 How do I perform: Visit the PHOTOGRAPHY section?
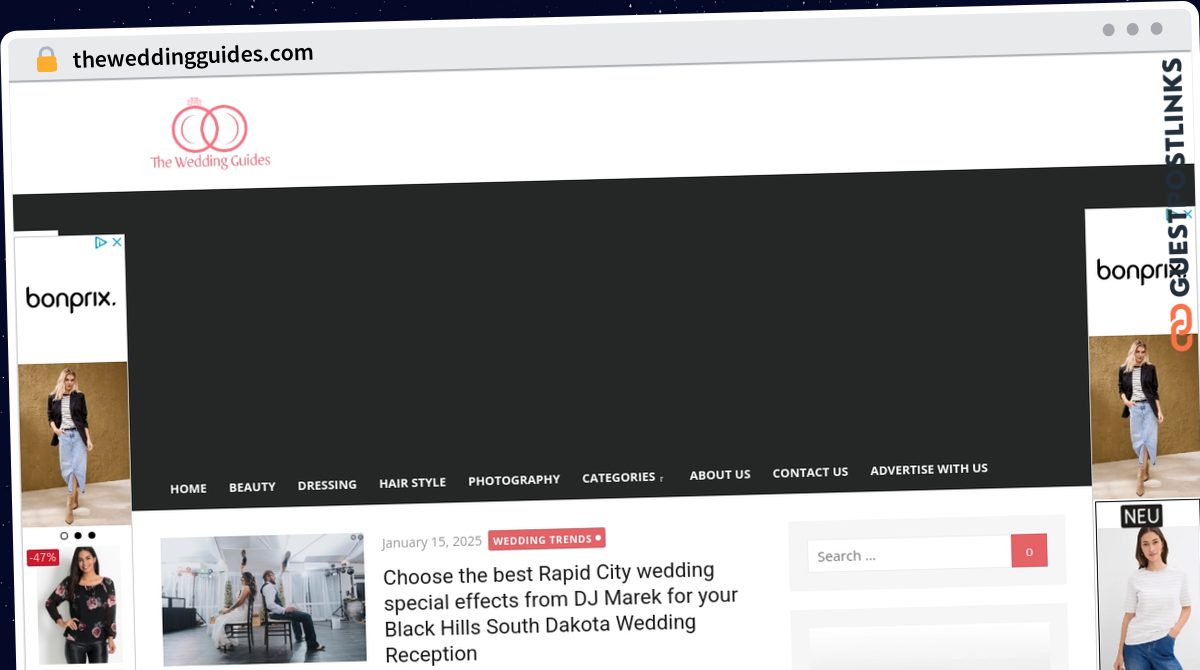pyautogui.click(x=514, y=479)
